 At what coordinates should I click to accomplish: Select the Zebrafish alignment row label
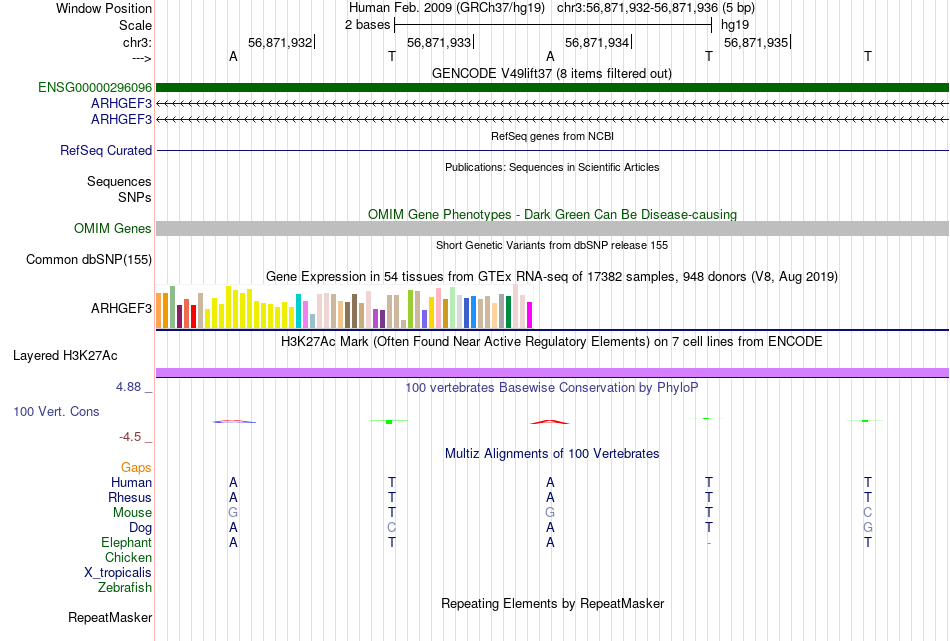click(125, 587)
